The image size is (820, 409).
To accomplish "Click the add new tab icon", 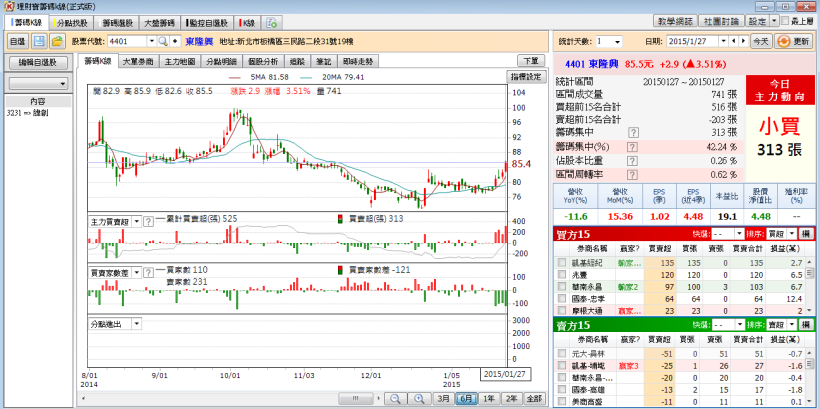I will point(272,21).
